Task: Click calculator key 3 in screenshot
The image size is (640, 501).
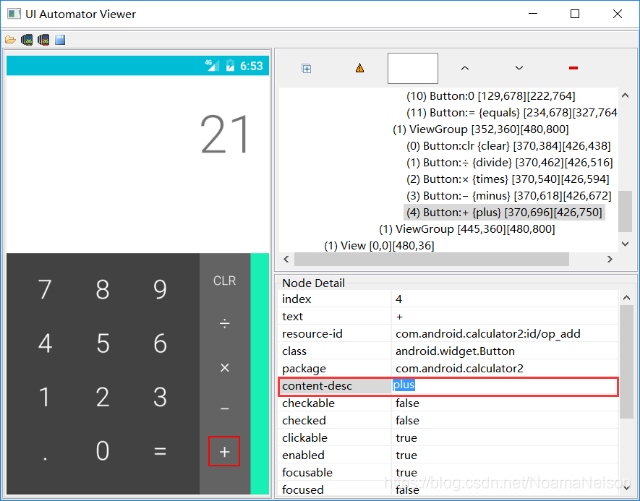Action: pyautogui.click(x=160, y=397)
